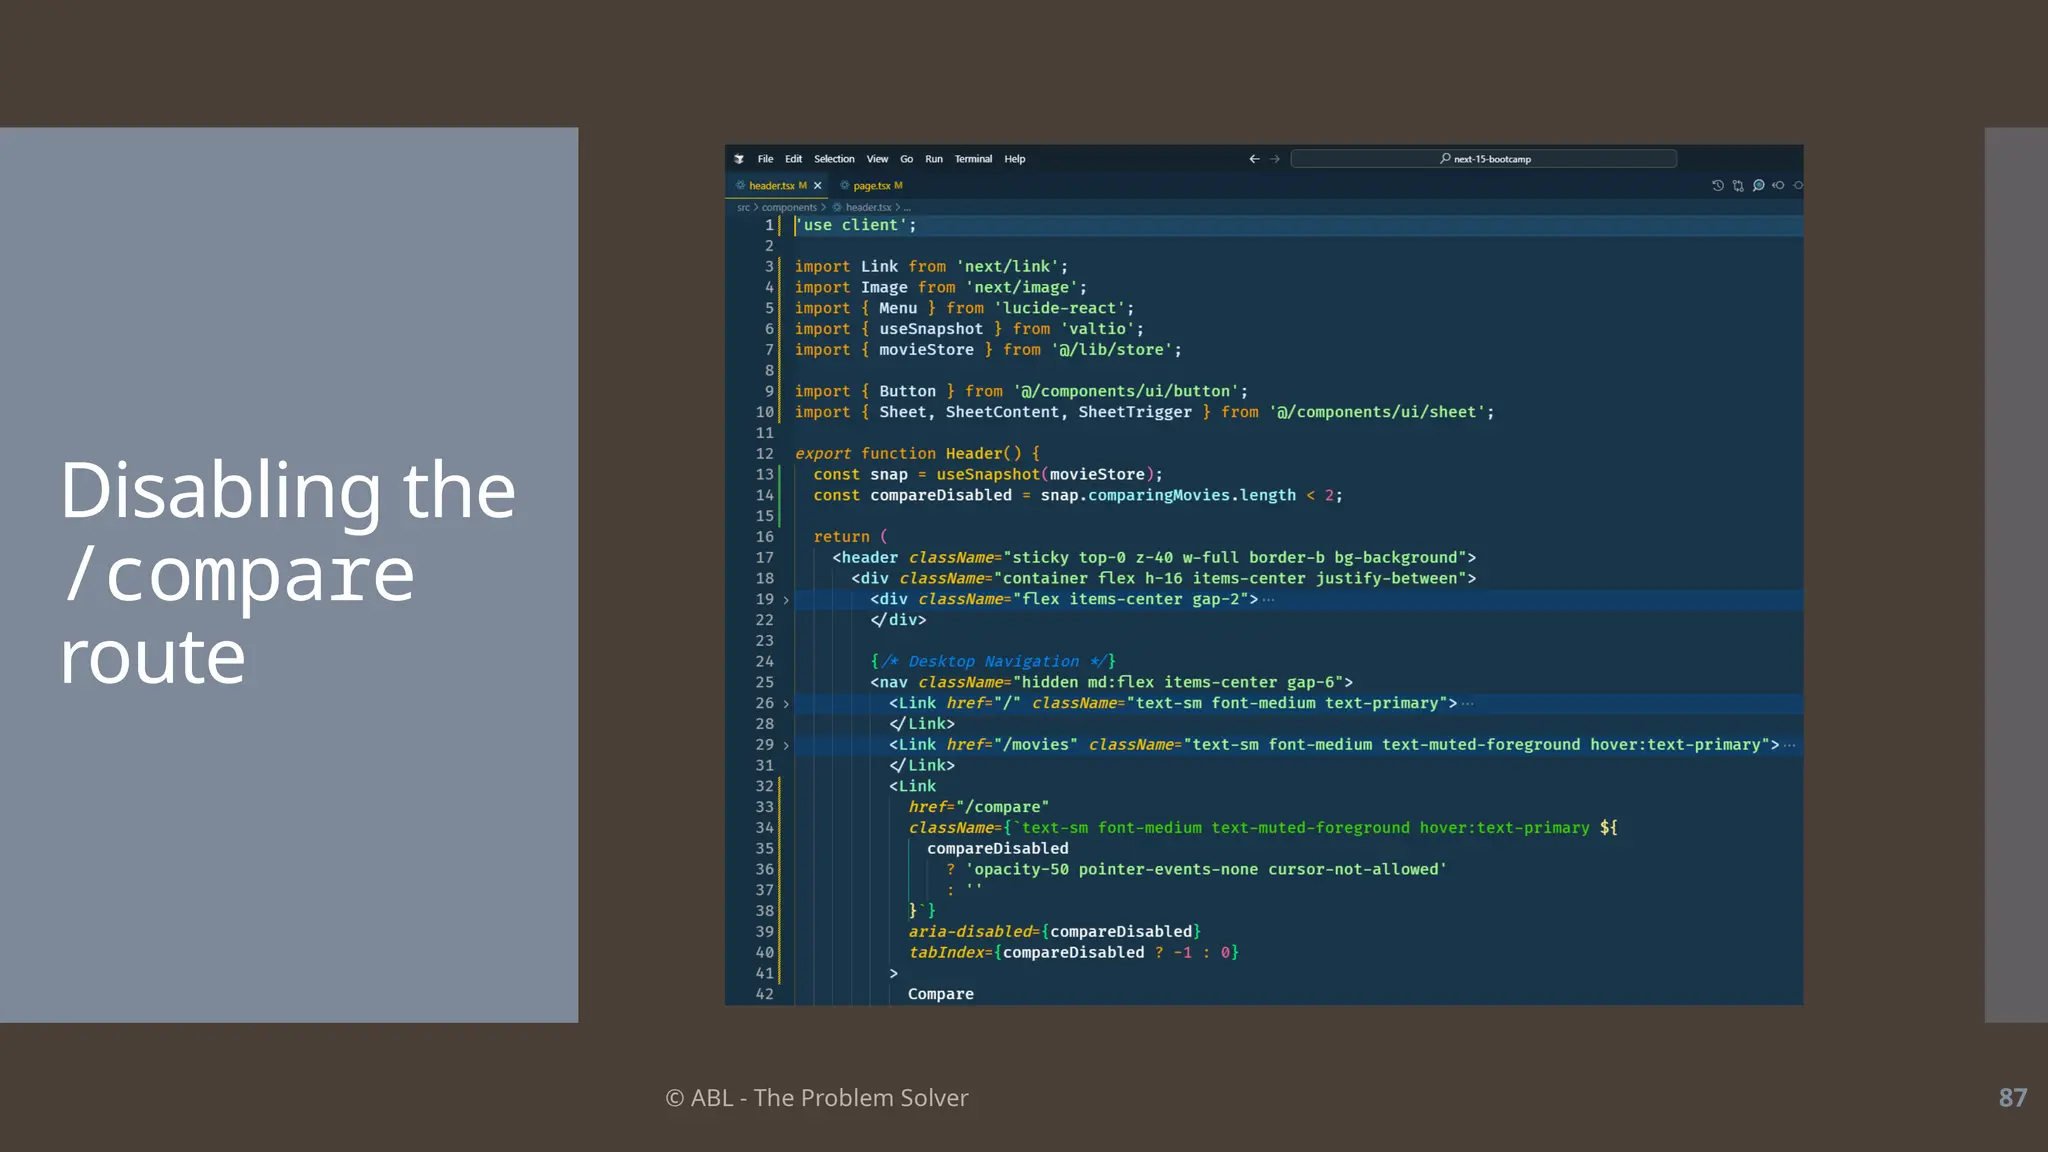This screenshot has height=1152, width=2048.
Task: Go back with the left arrow
Action: click(x=1254, y=159)
